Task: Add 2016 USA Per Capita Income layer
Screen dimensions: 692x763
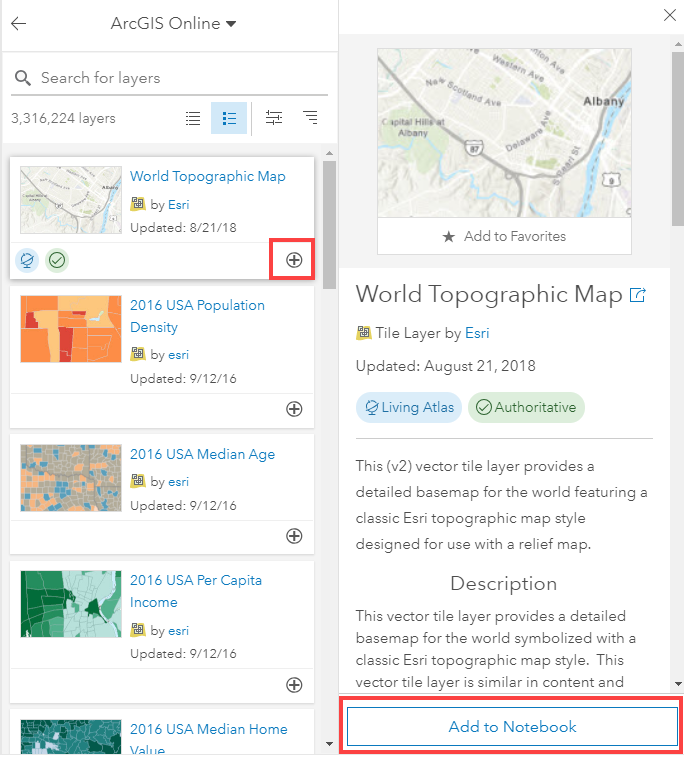Action: [x=294, y=685]
